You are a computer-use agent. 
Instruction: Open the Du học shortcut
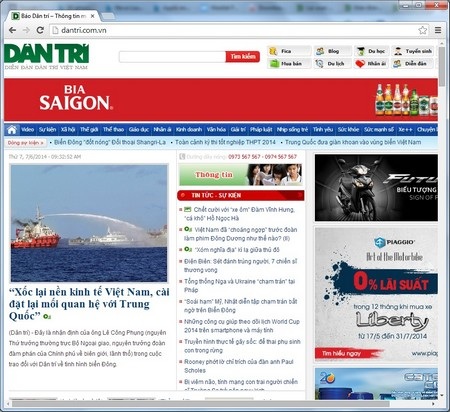pos(371,51)
